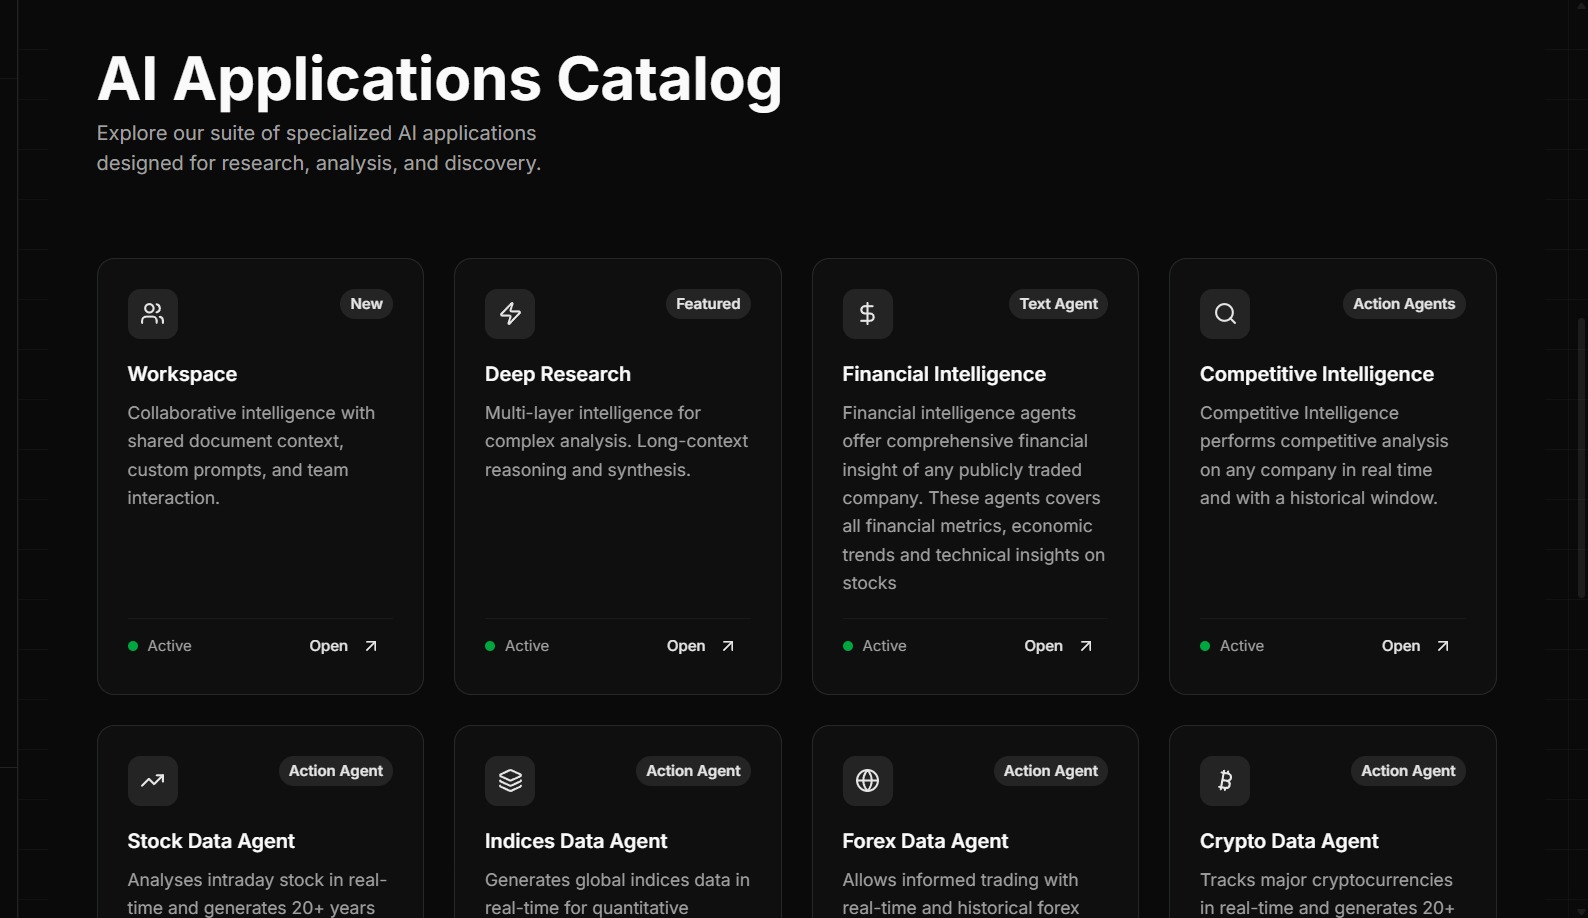1588x918 pixels.
Task: Click the Crypto Data Agent title
Action: tap(1289, 841)
